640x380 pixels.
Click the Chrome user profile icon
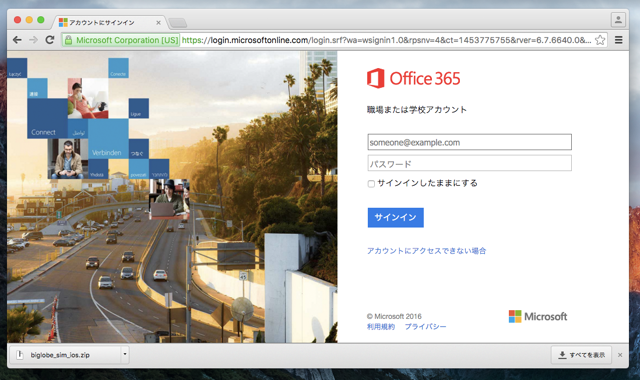point(618,19)
